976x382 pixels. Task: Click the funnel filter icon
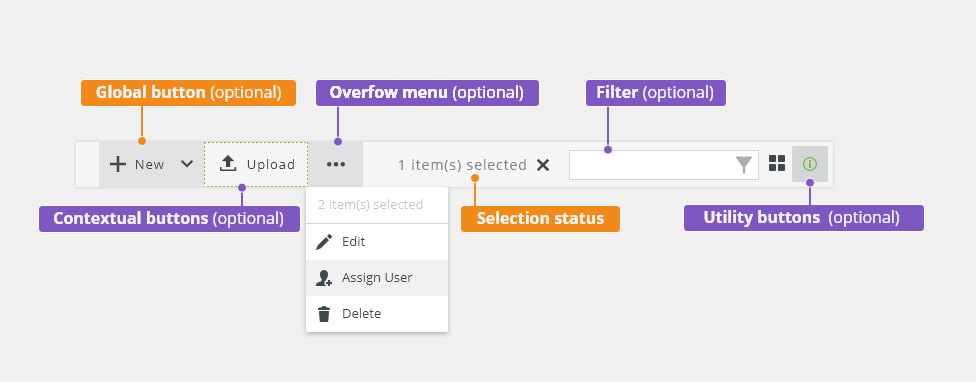(744, 165)
